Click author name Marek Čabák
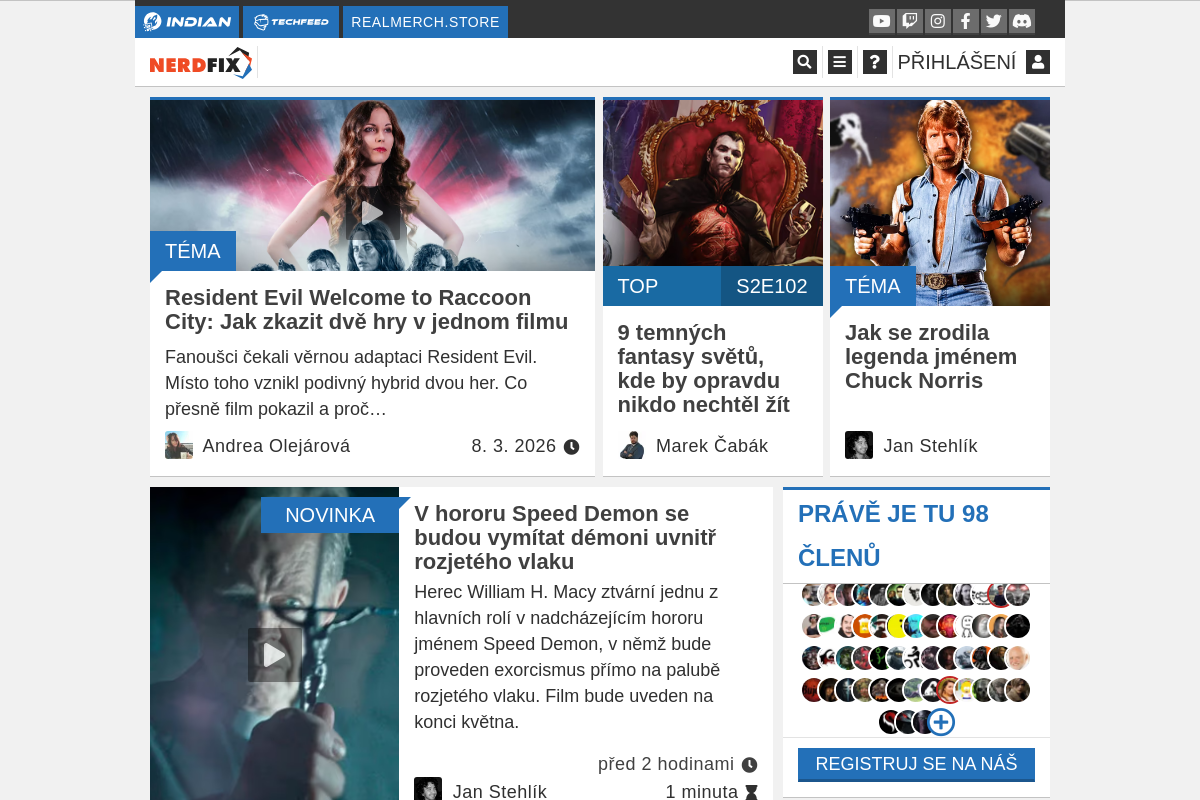This screenshot has width=1200, height=800. tap(712, 446)
